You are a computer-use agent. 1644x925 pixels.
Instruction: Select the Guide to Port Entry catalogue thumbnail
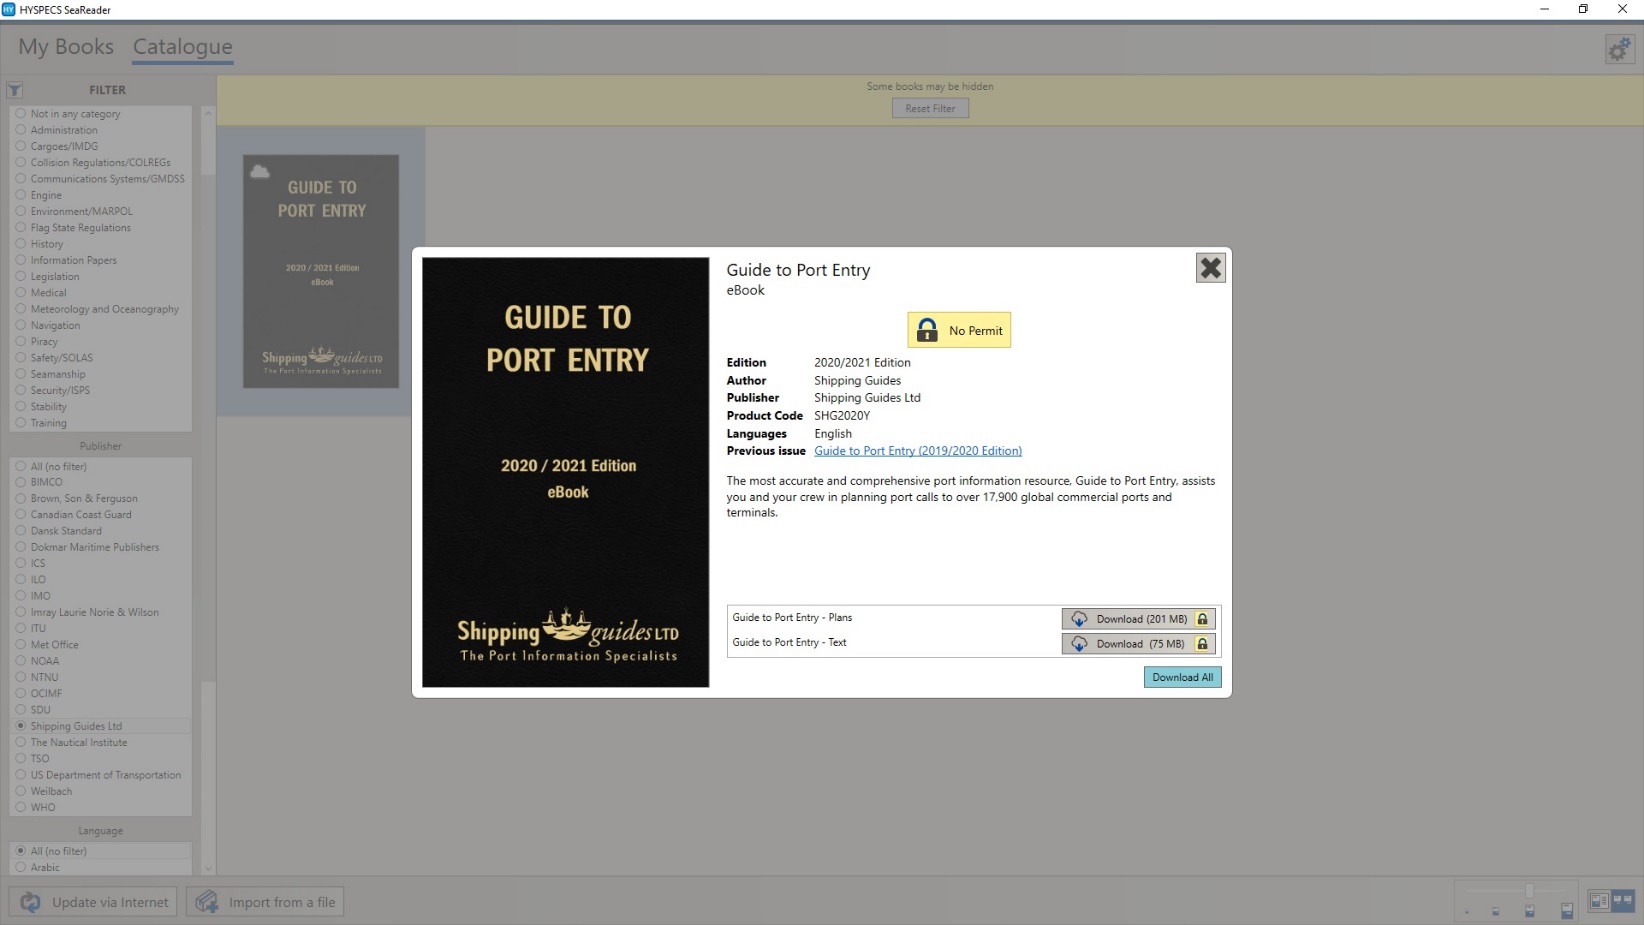point(321,271)
